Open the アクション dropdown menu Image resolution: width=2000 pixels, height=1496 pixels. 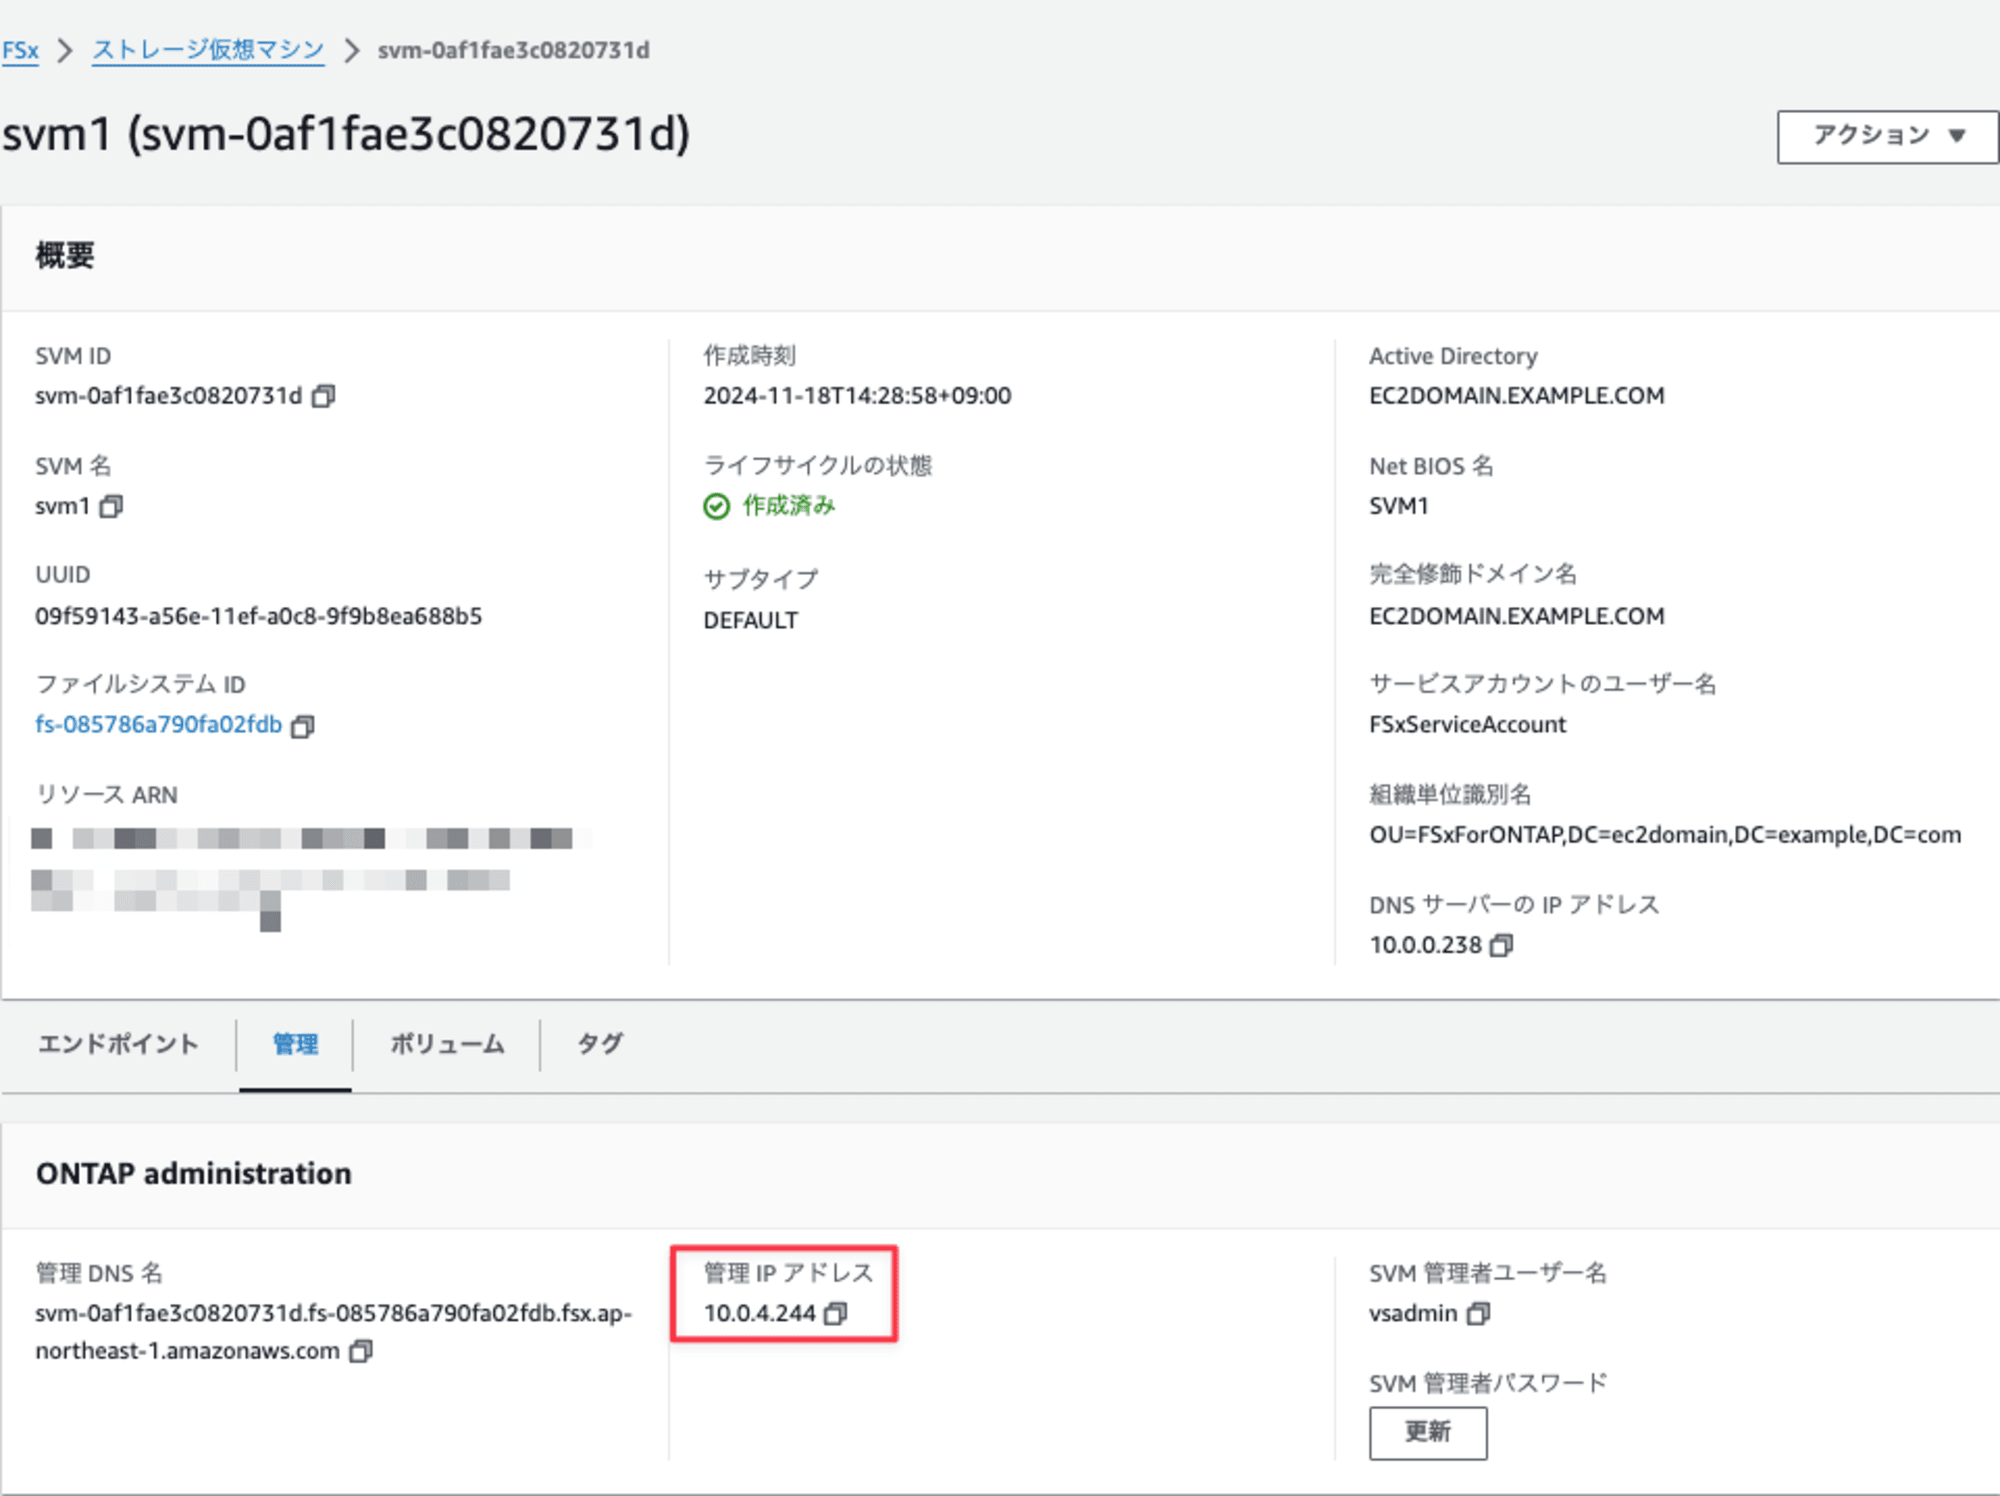click(1887, 136)
